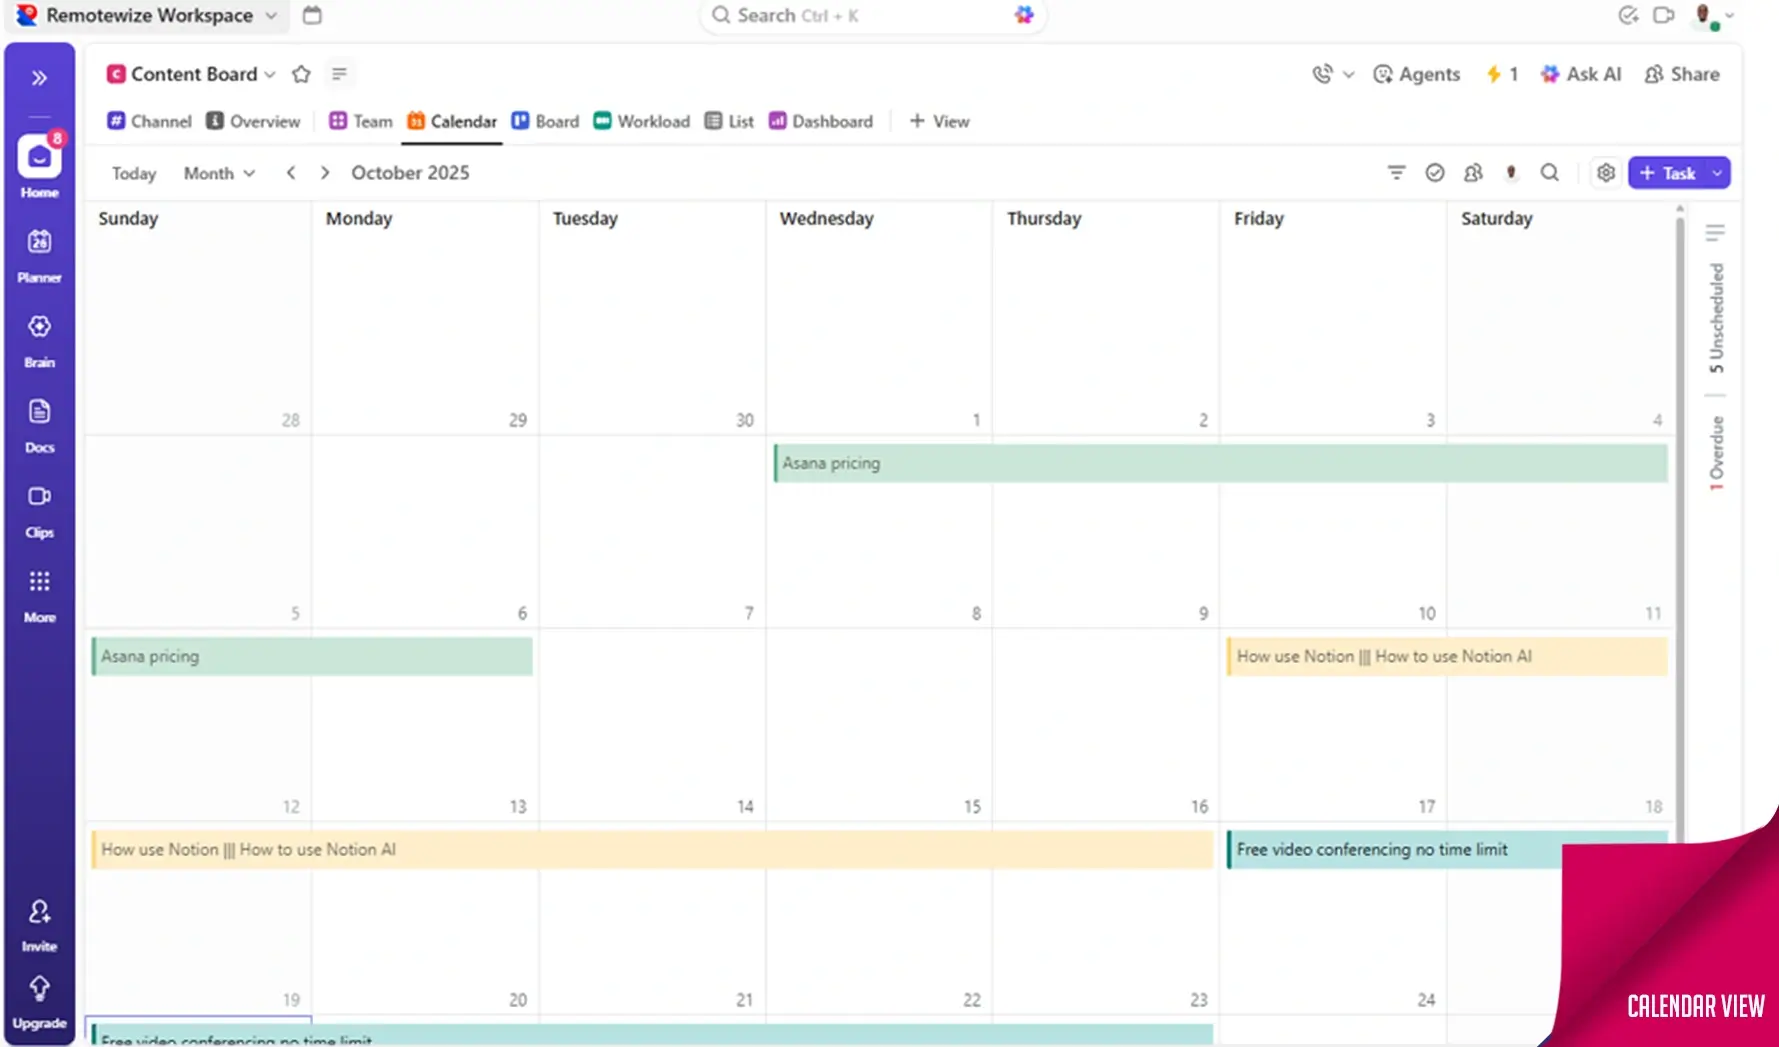Viewport: 1779px width, 1047px height.
Task: Switch to the Workload view tab
Action: [642, 121]
